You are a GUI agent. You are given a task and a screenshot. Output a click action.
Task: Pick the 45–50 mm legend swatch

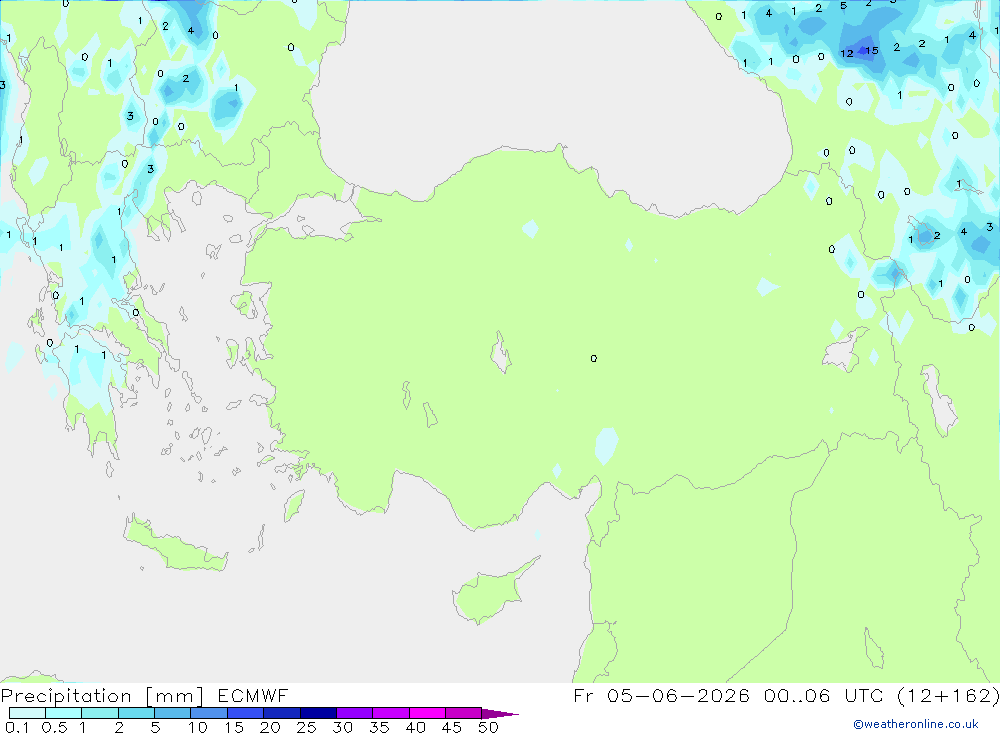pos(464,713)
